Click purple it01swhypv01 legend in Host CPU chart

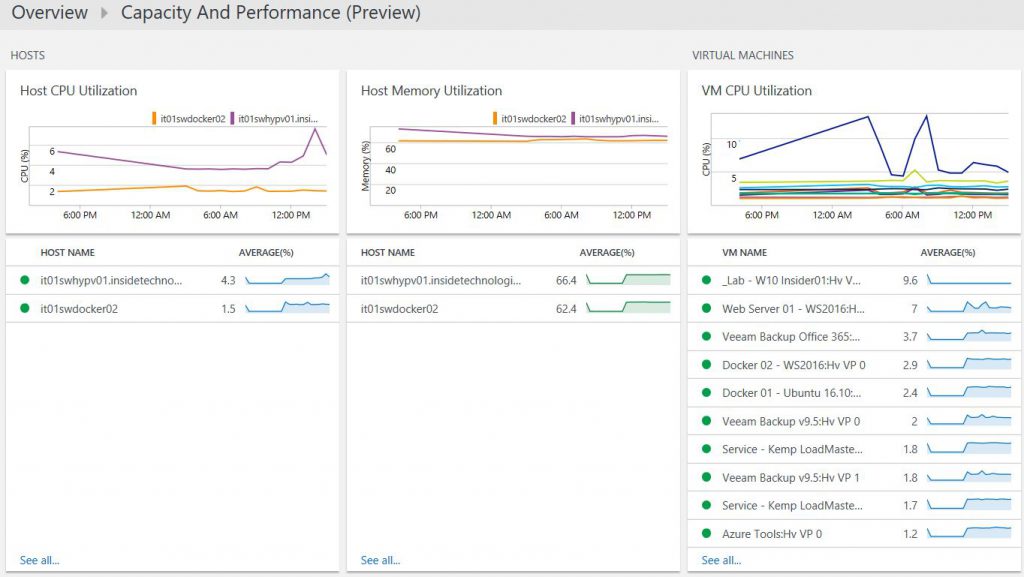tap(274, 119)
